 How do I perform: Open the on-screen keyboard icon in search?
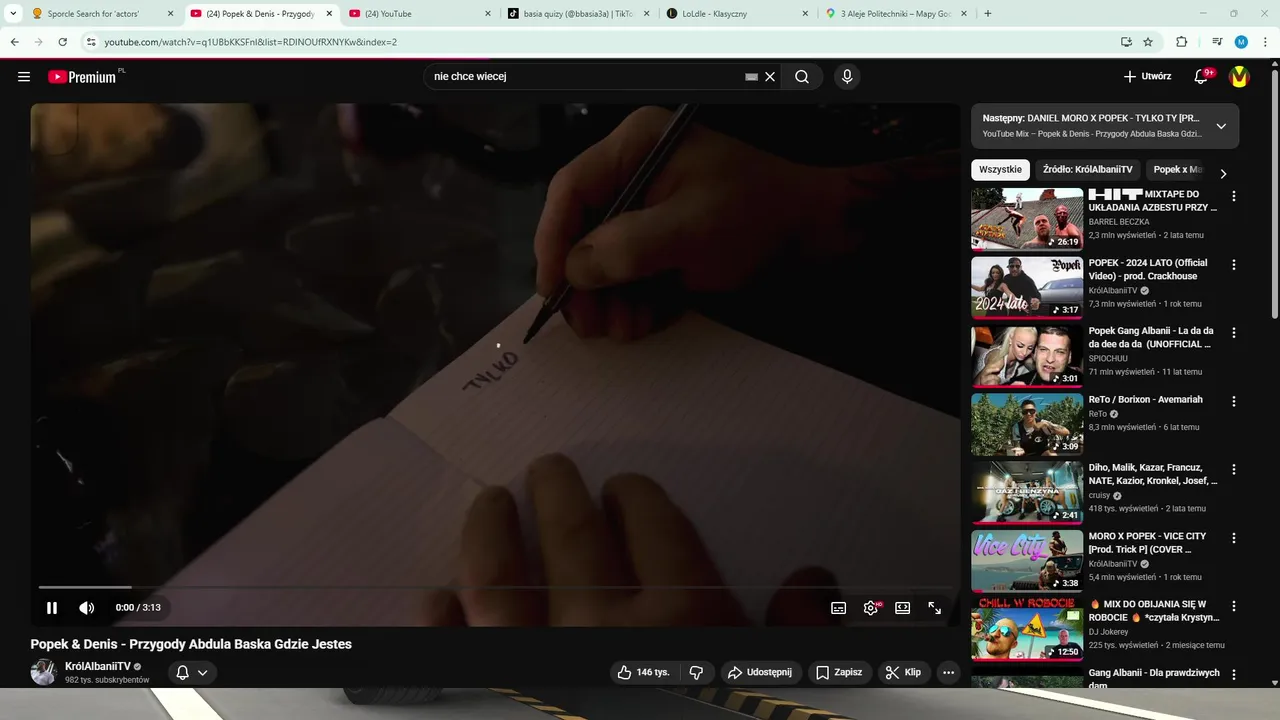[751, 77]
